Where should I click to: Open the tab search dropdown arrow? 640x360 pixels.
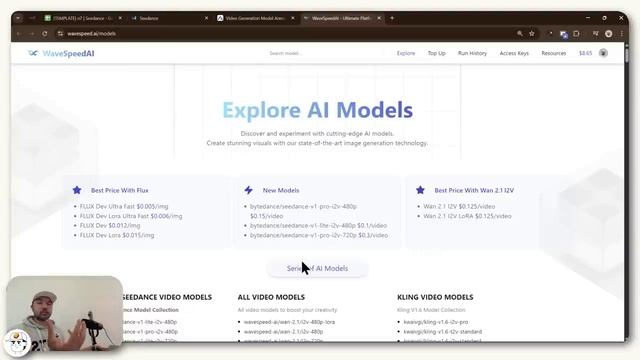[18, 18]
